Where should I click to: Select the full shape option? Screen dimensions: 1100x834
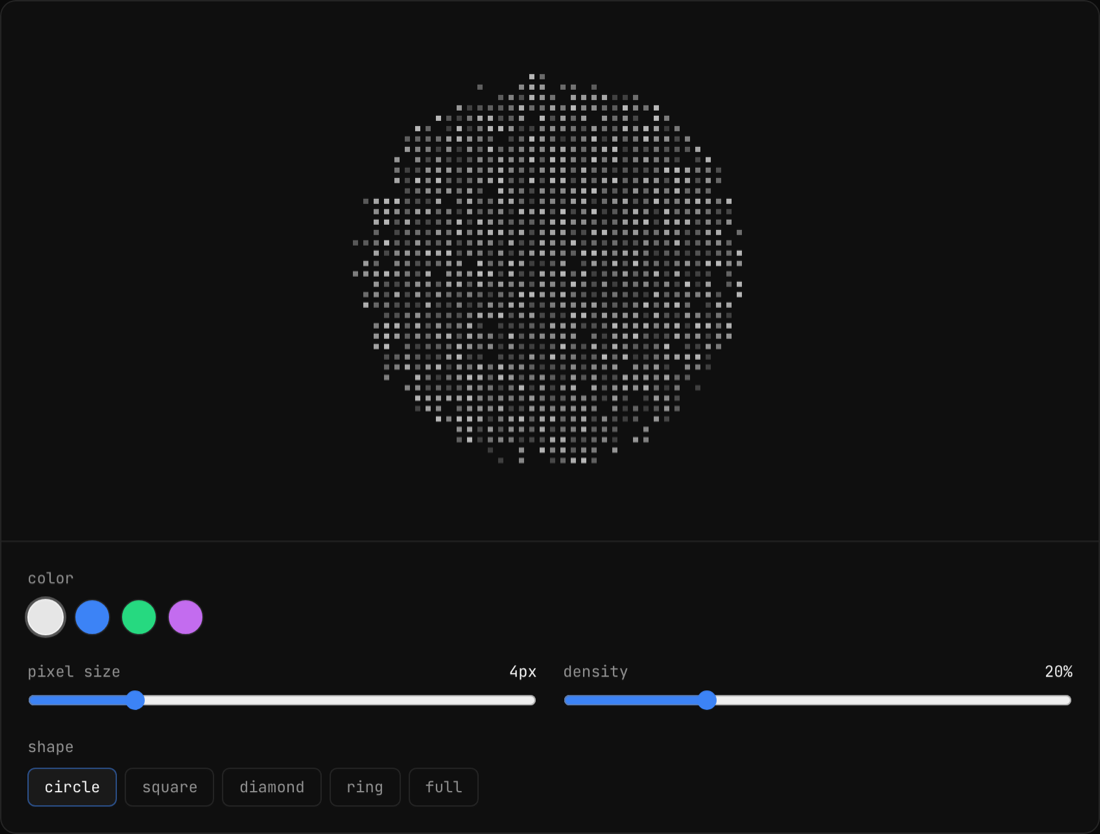tap(443, 787)
